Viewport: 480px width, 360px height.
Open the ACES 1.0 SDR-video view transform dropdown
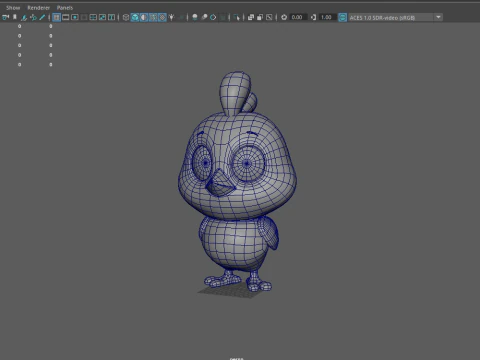395,17
